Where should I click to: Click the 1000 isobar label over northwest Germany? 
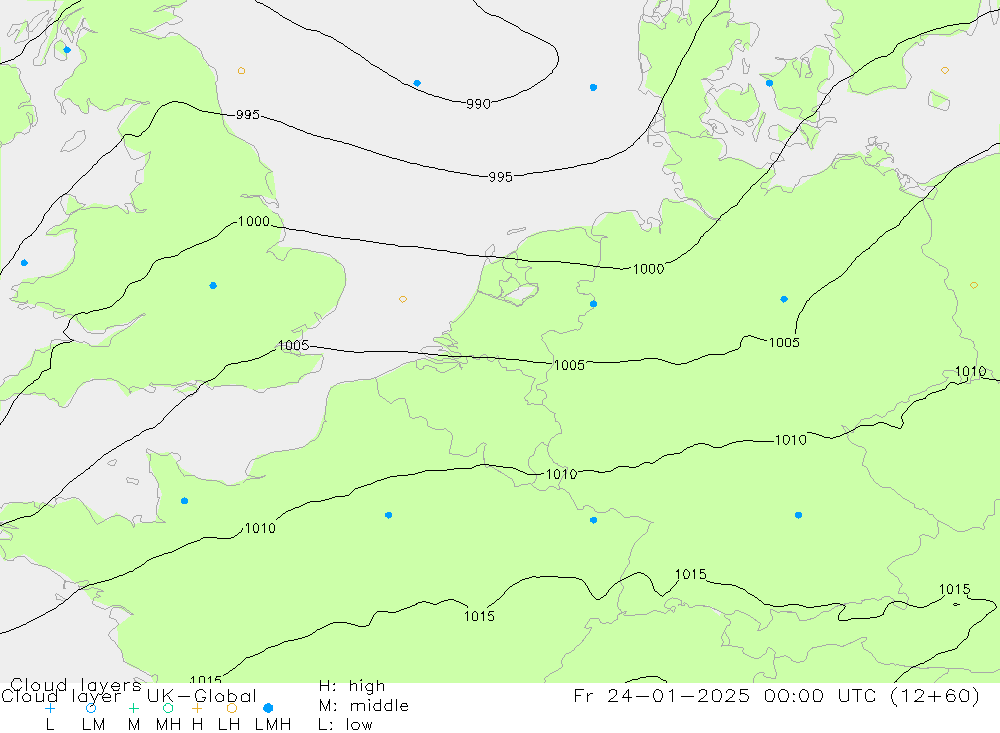click(x=649, y=269)
